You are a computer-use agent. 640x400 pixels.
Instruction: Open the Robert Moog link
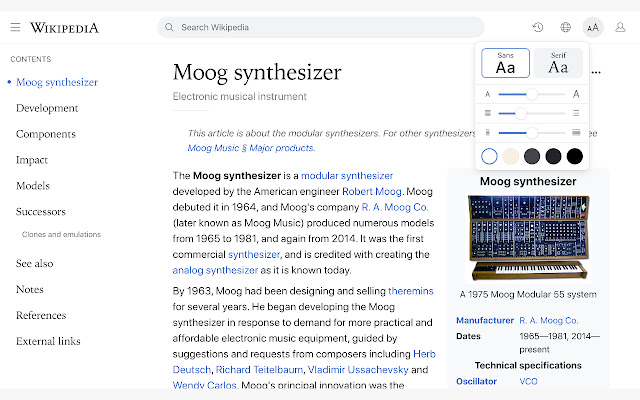point(372,190)
